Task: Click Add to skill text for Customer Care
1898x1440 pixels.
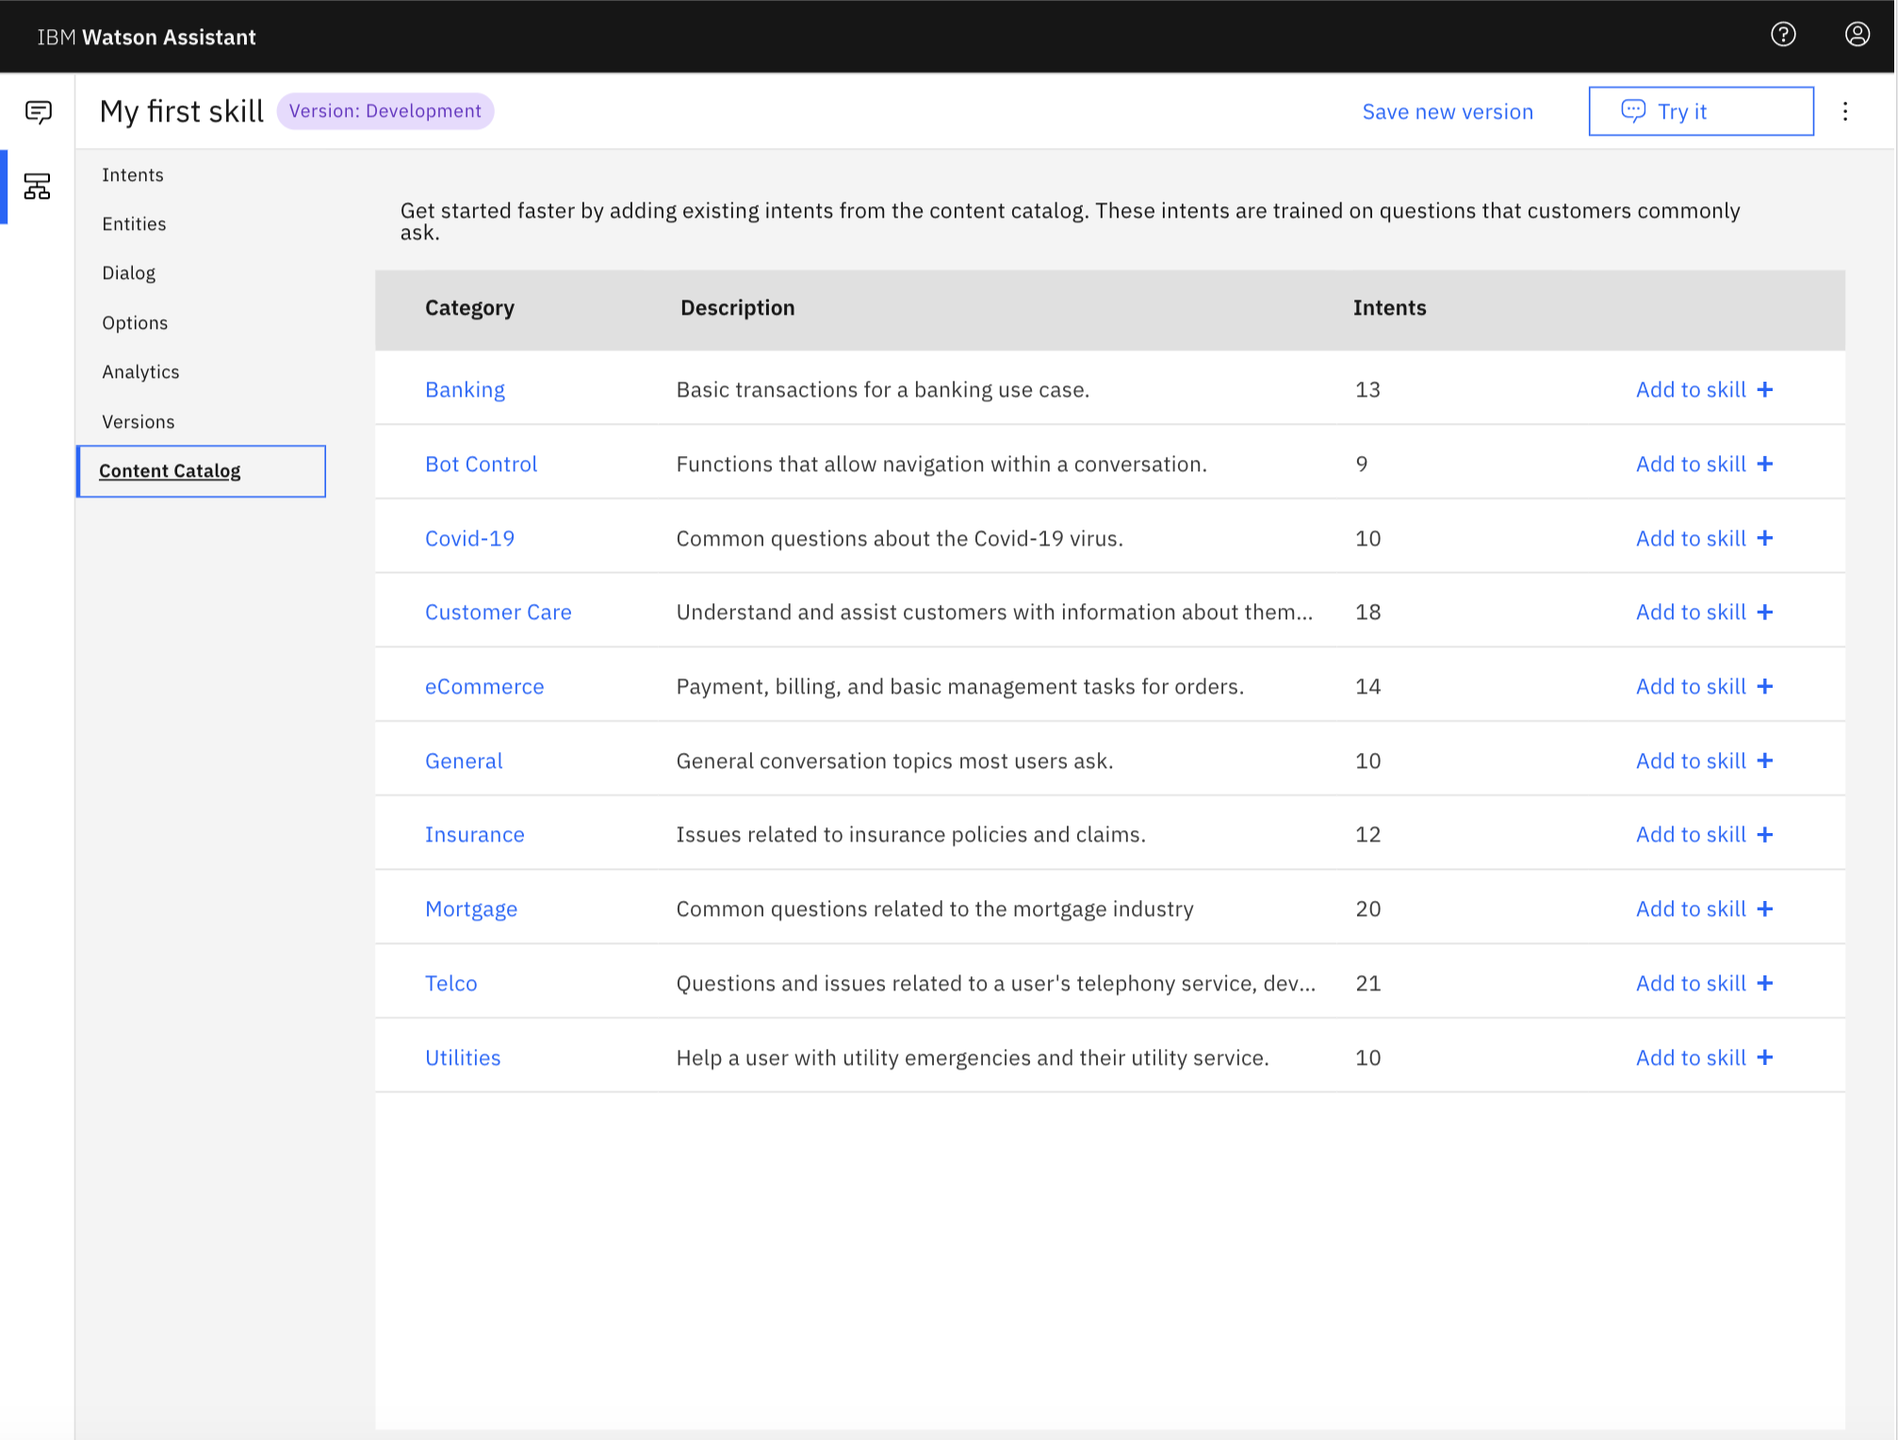Action: tap(1691, 612)
